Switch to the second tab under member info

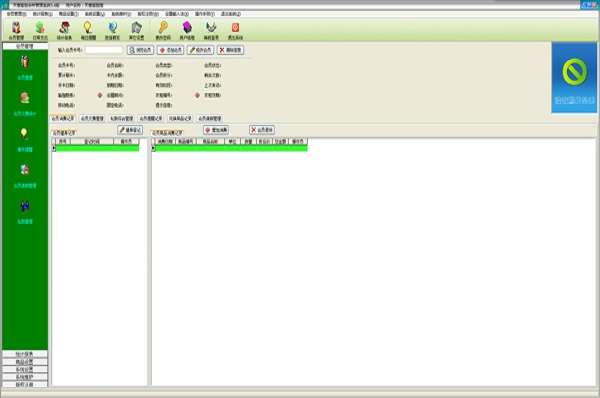(92, 119)
